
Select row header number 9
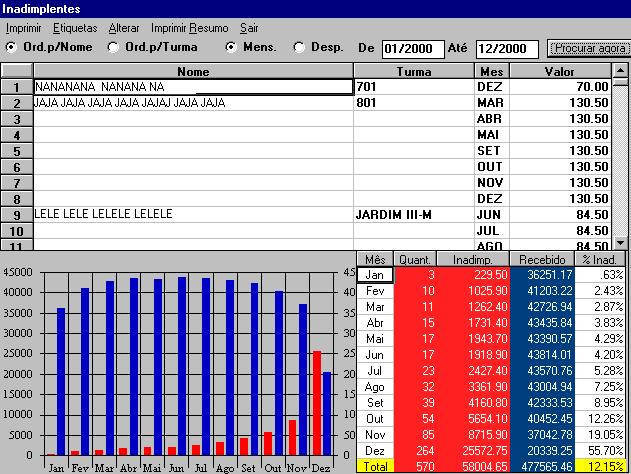click(x=17, y=215)
